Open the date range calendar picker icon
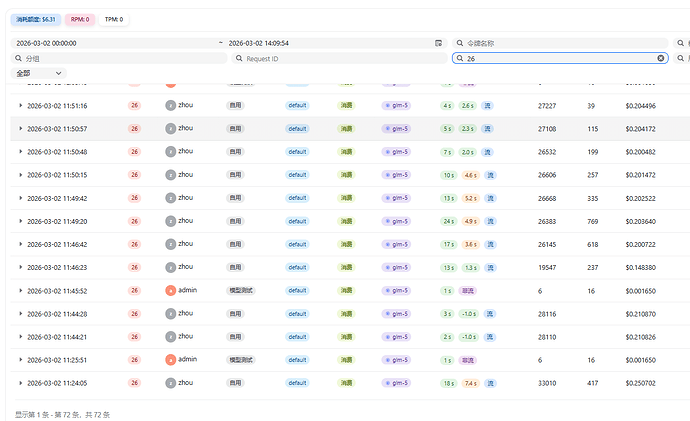Image resolution: width=690 pixels, height=421 pixels. pyautogui.click(x=438, y=43)
